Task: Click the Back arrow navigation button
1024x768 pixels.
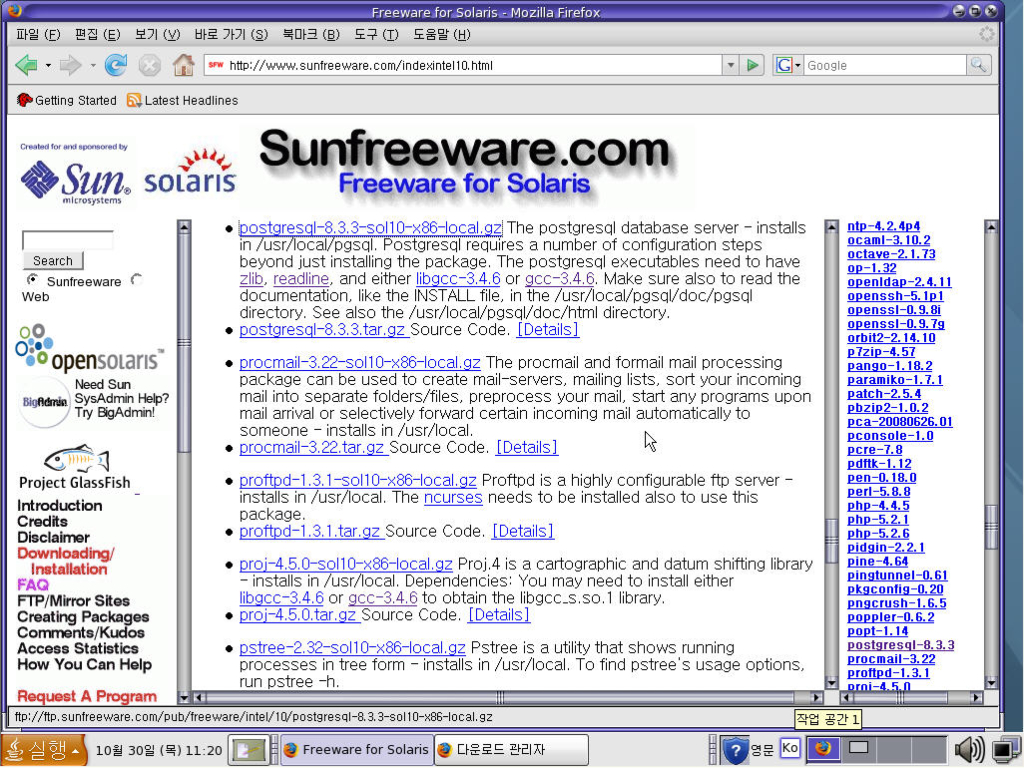Action: click(x=27, y=65)
